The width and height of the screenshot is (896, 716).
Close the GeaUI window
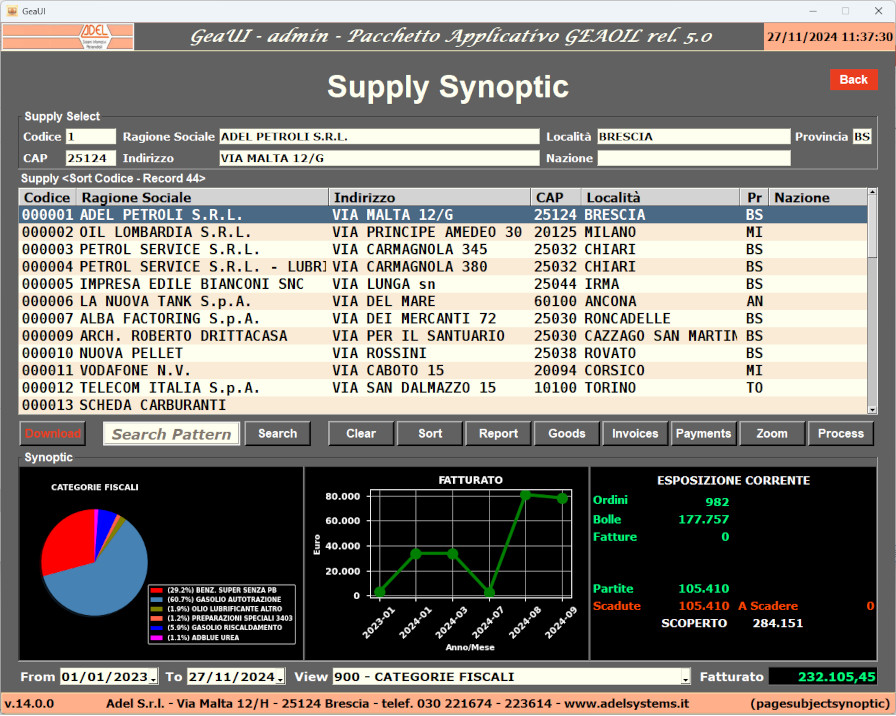pos(878,11)
